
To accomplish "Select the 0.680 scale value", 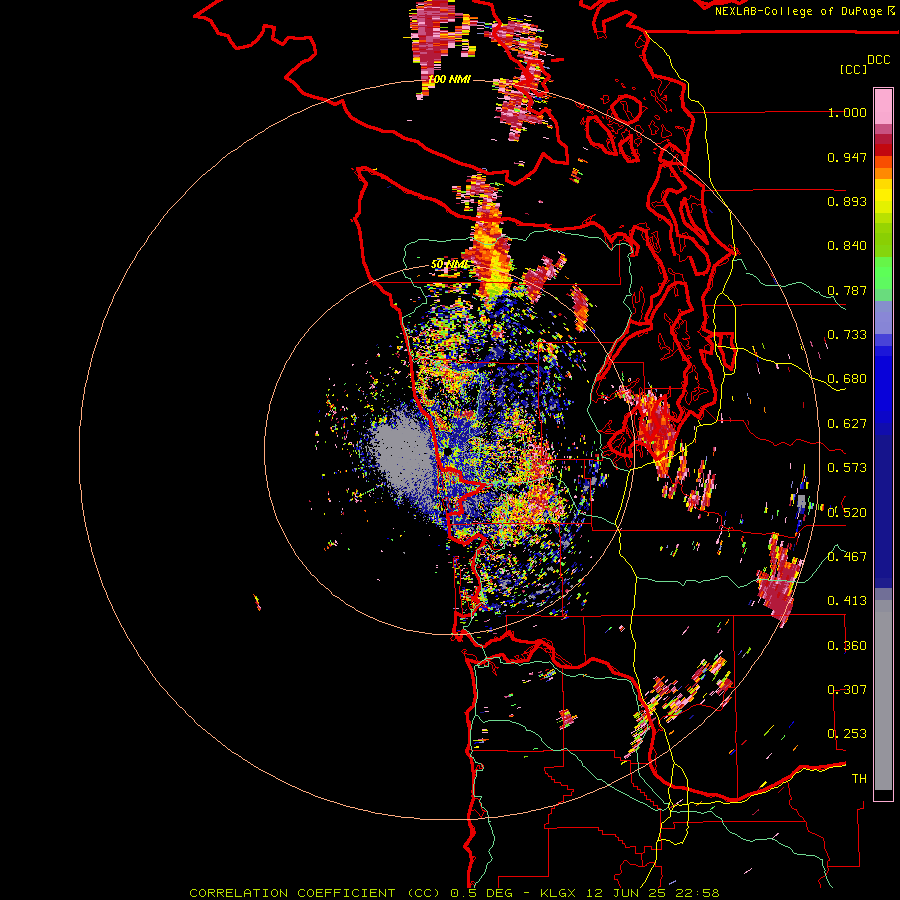I will [x=847, y=379].
